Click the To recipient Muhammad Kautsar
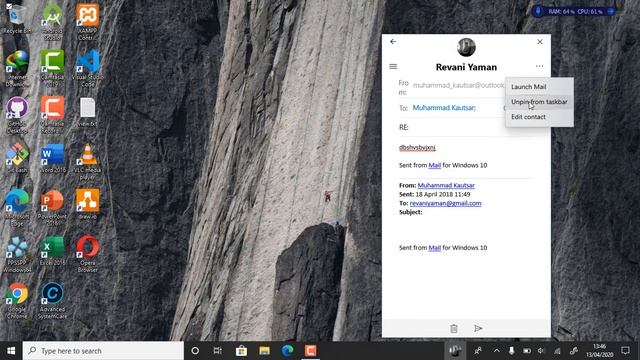The width and height of the screenshot is (640, 360). tap(444, 108)
